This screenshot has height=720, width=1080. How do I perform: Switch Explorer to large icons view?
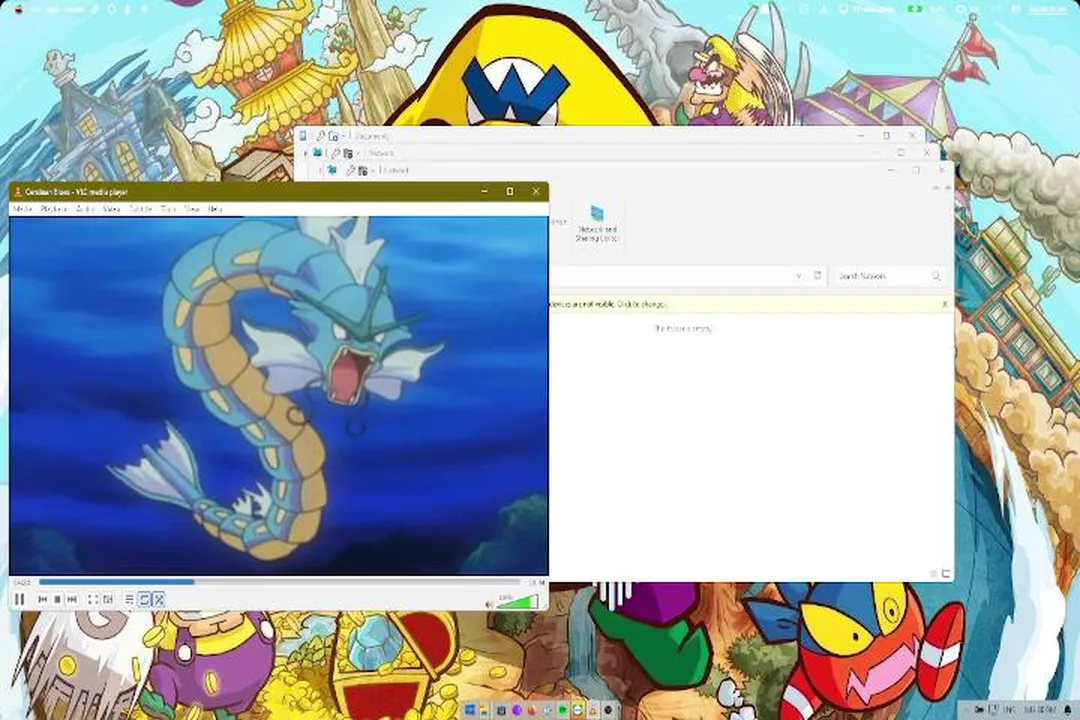click(946, 573)
